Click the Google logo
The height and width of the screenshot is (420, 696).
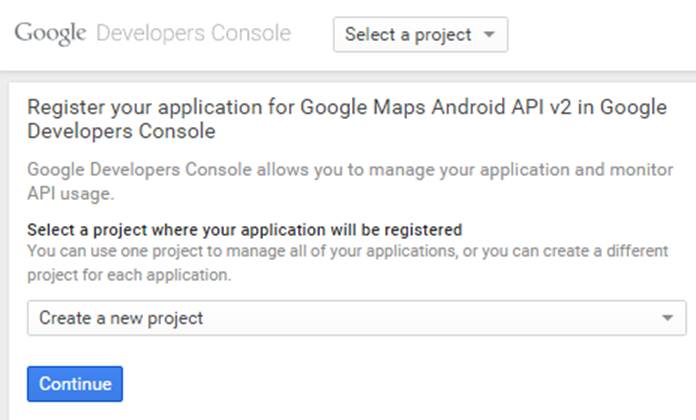[x=50, y=34]
